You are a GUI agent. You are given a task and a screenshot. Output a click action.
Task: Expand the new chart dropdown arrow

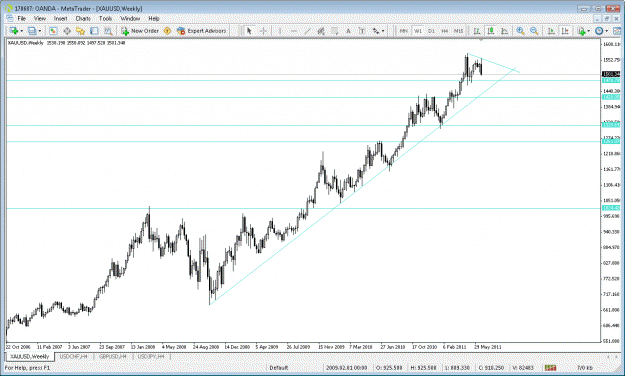tap(21, 31)
